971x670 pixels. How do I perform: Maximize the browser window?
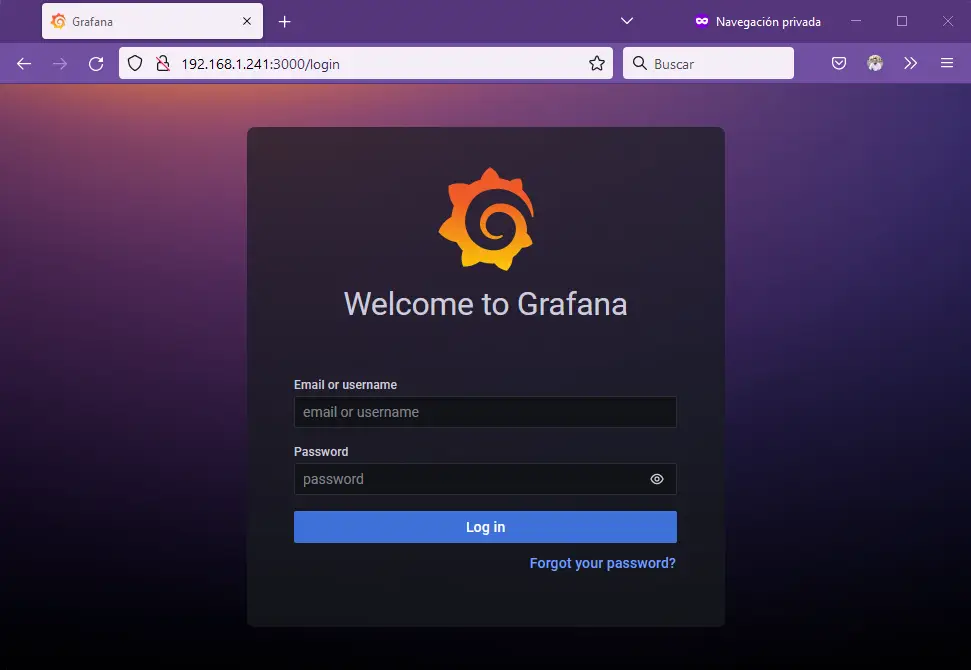click(x=902, y=21)
